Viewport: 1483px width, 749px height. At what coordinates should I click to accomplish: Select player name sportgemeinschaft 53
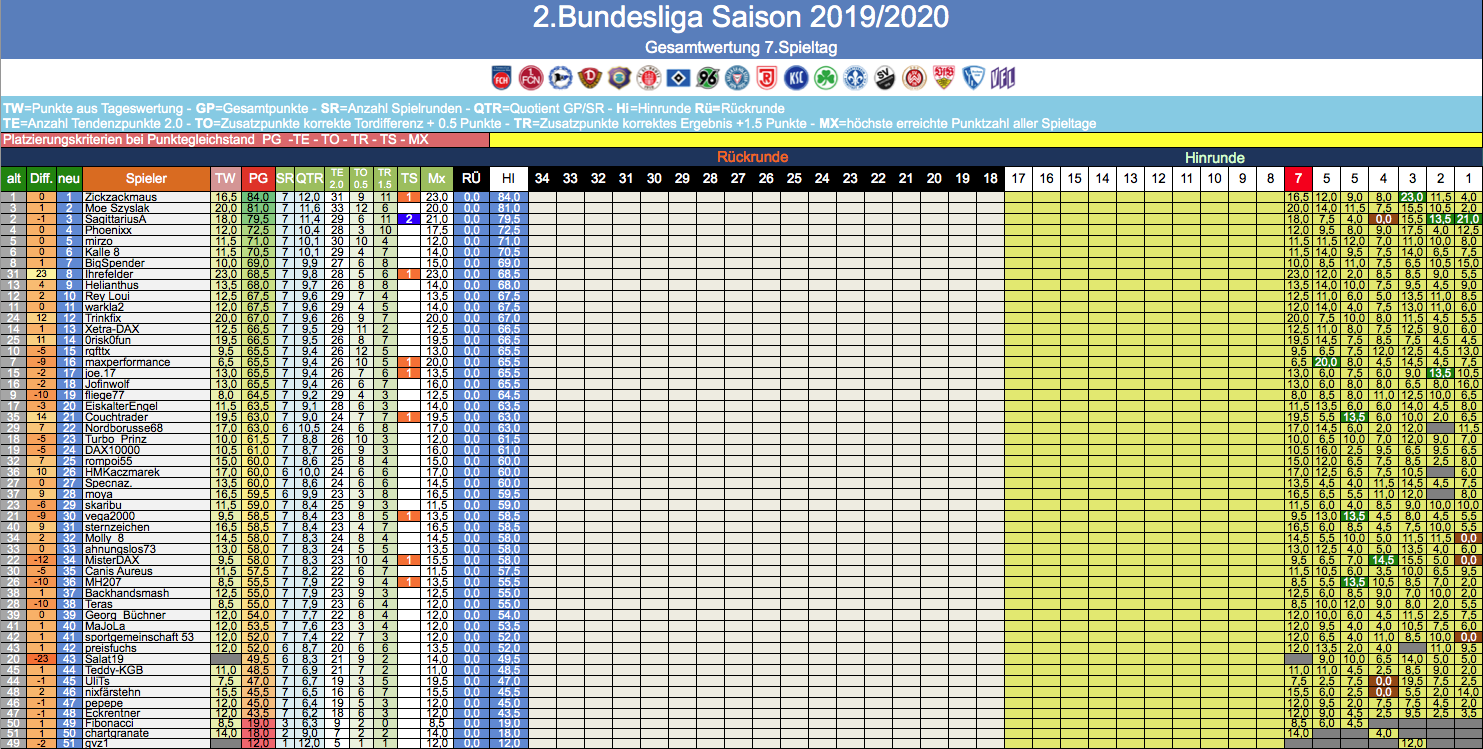pos(140,636)
